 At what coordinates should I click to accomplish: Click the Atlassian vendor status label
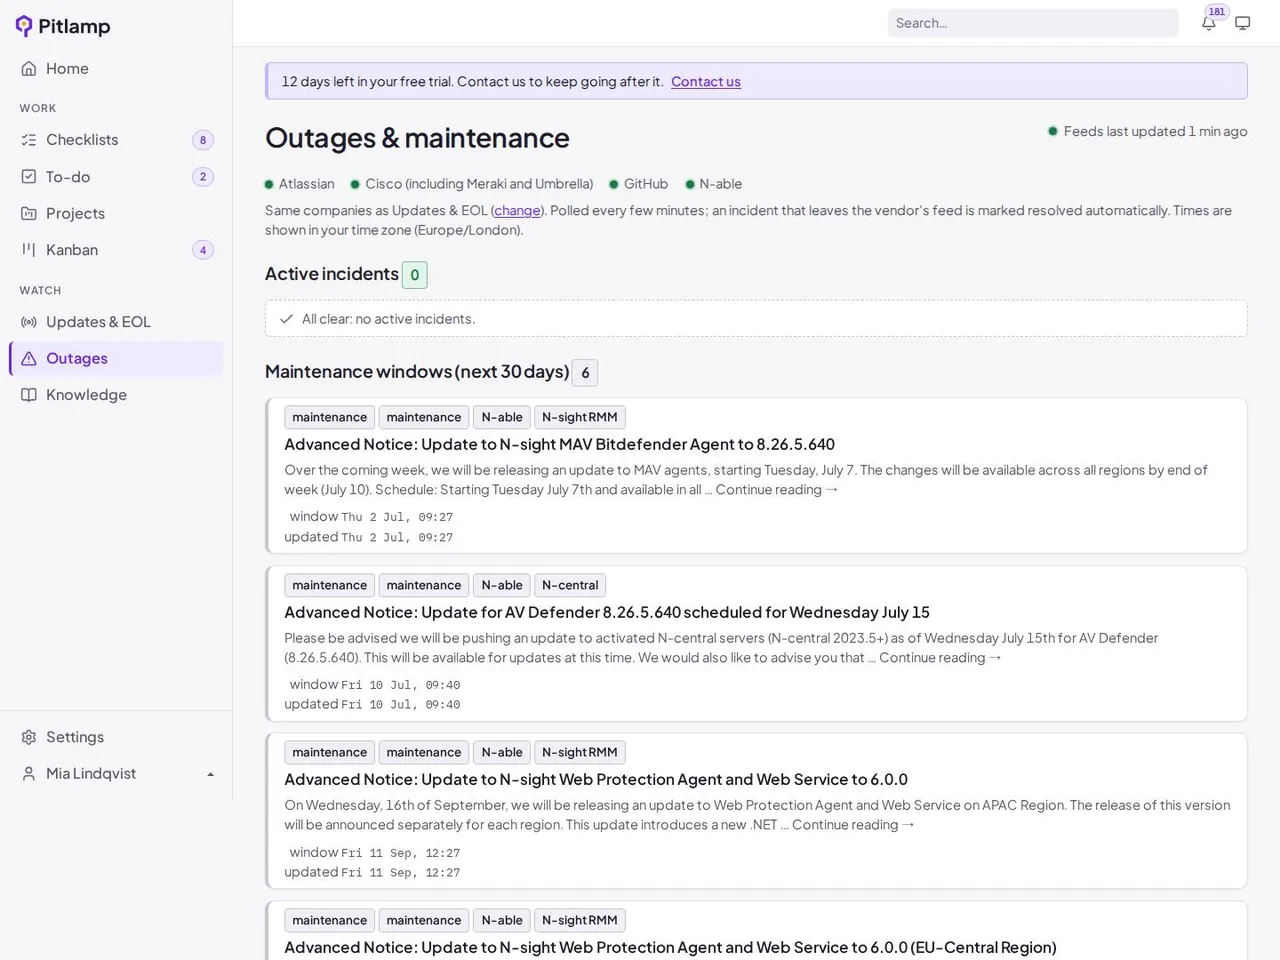(307, 184)
